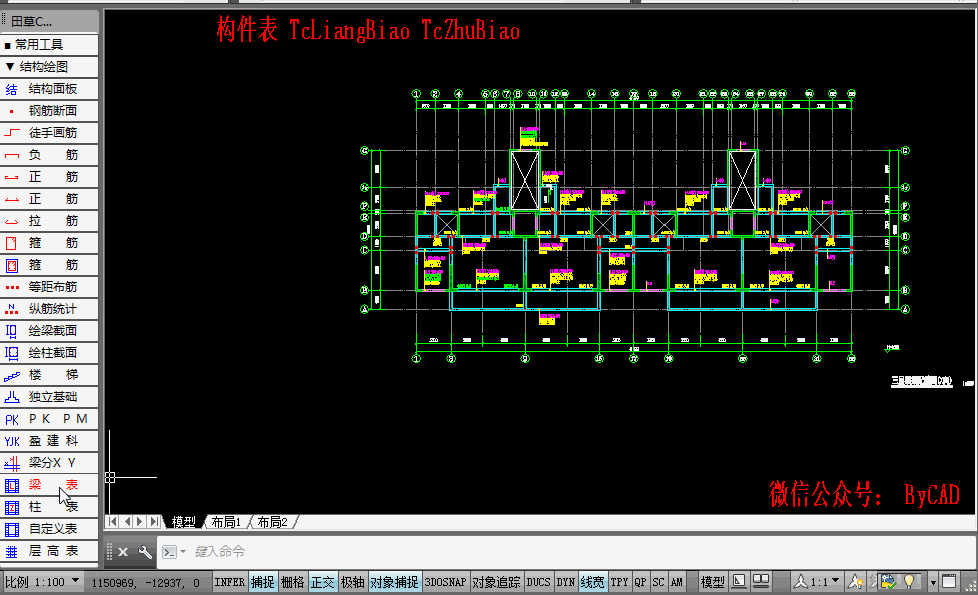Screen dimensions: 978x595
Task: Toggle 对象捕捉 object snap
Action: point(394,582)
